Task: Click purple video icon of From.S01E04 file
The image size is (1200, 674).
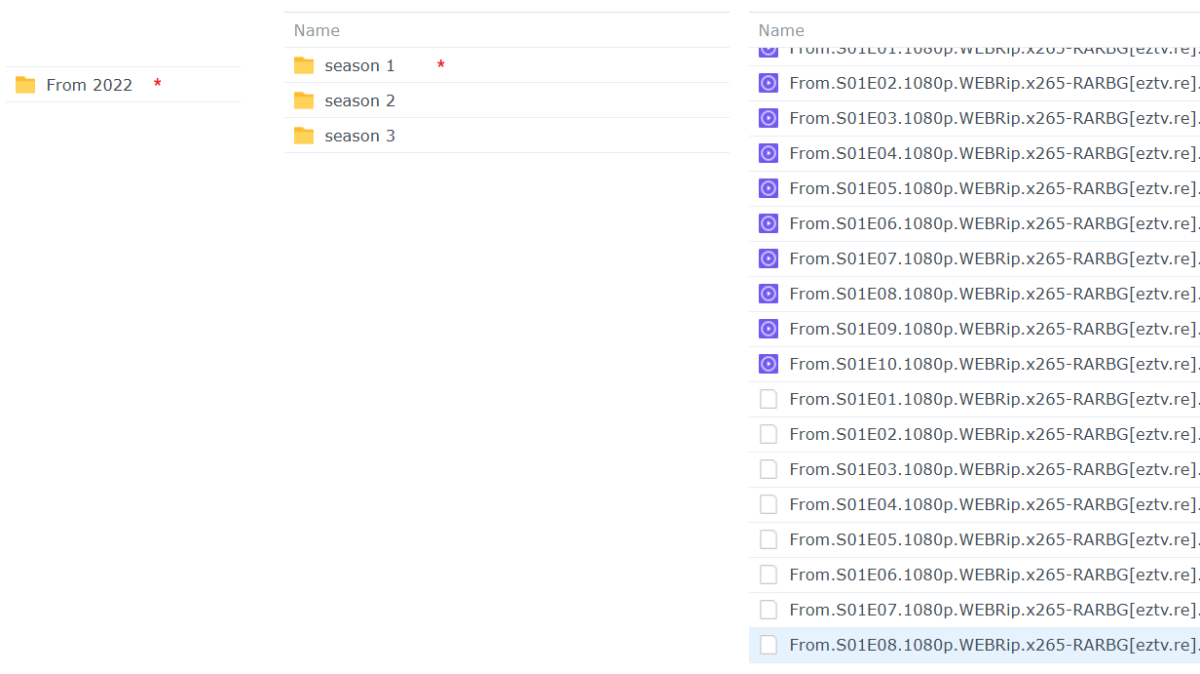Action: click(x=768, y=153)
